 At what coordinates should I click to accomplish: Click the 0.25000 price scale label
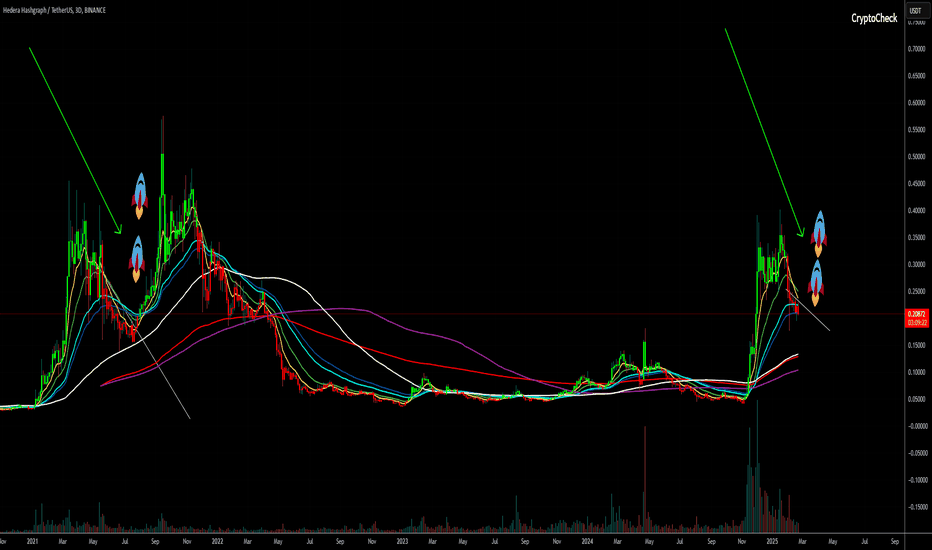pos(917,291)
